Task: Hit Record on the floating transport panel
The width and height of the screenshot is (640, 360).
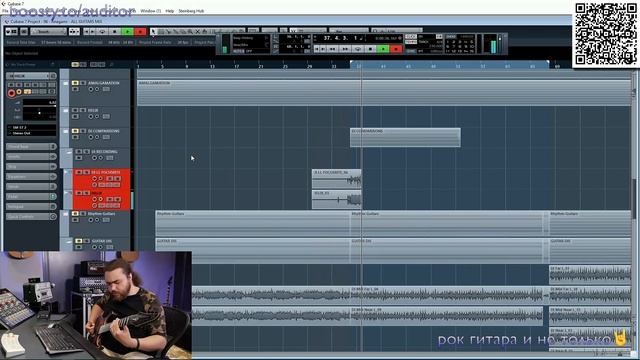Action: tap(396, 49)
